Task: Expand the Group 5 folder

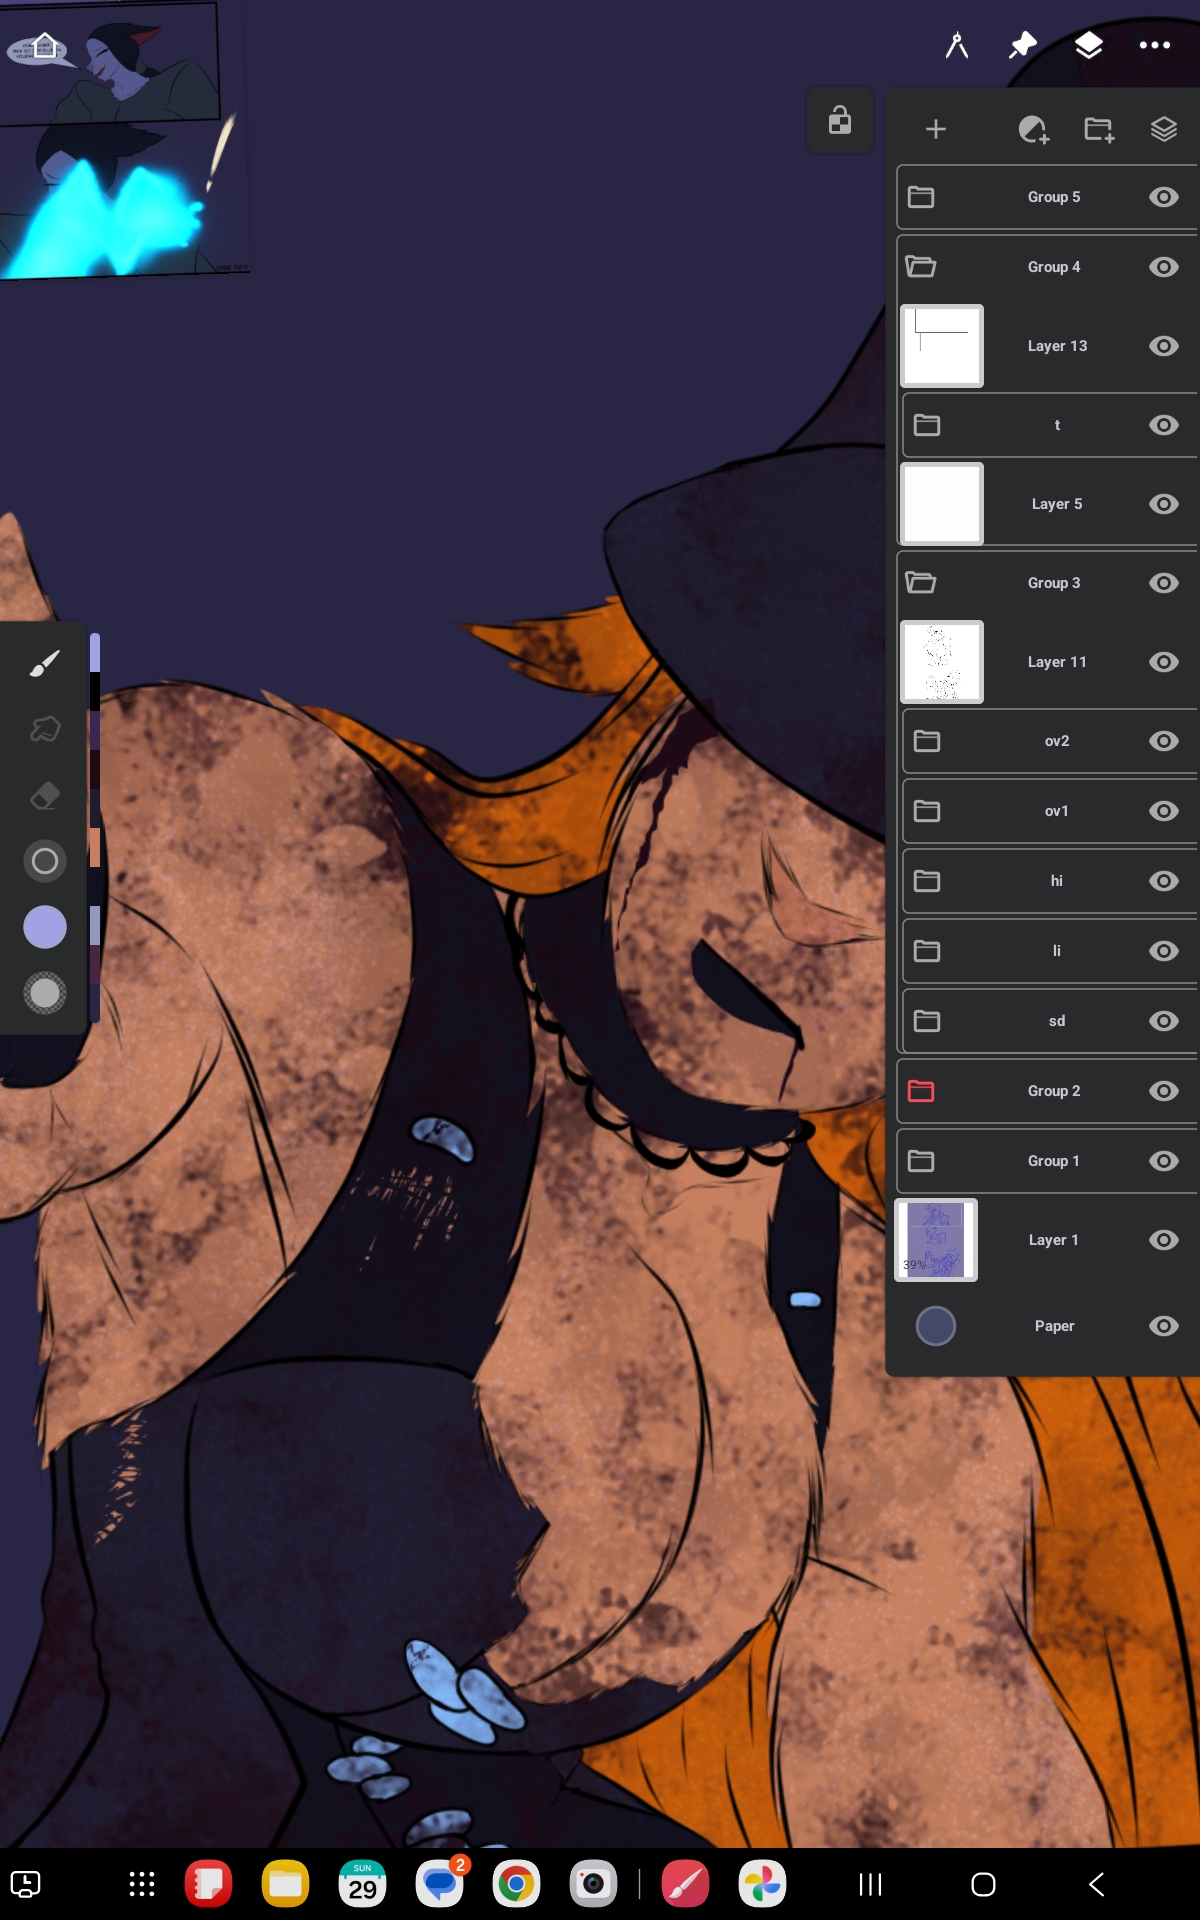Action: coord(921,197)
